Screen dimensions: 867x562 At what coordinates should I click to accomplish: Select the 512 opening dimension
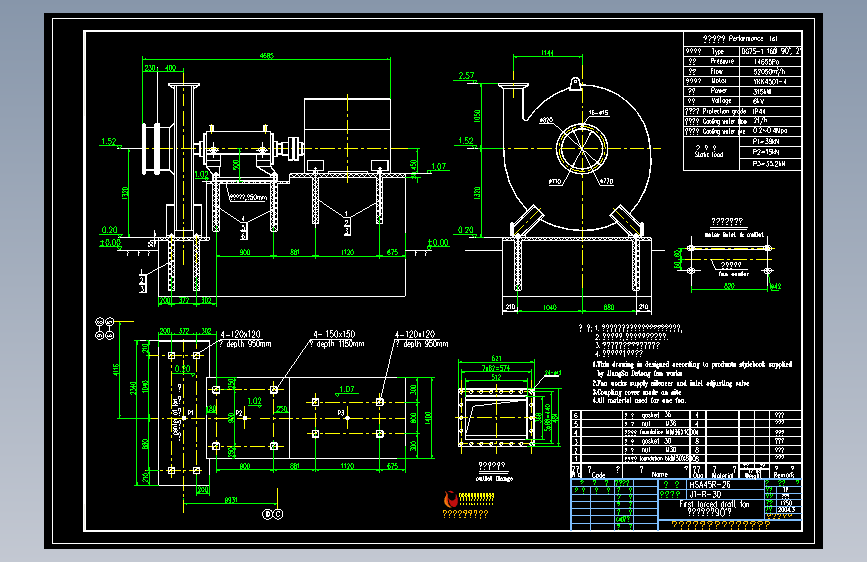pyautogui.click(x=496, y=377)
